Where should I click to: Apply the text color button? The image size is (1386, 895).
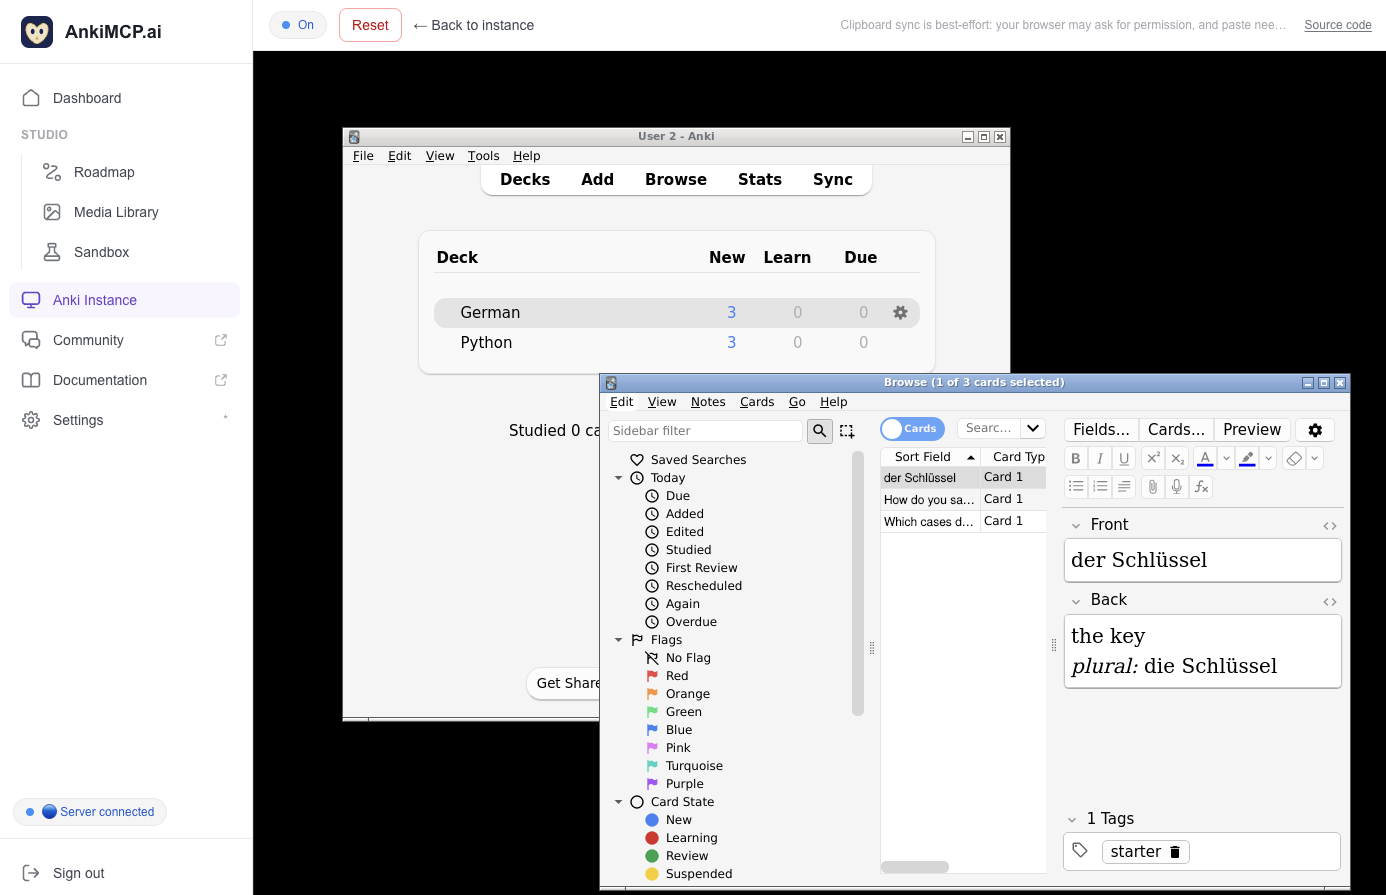(x=1205, y=458)
